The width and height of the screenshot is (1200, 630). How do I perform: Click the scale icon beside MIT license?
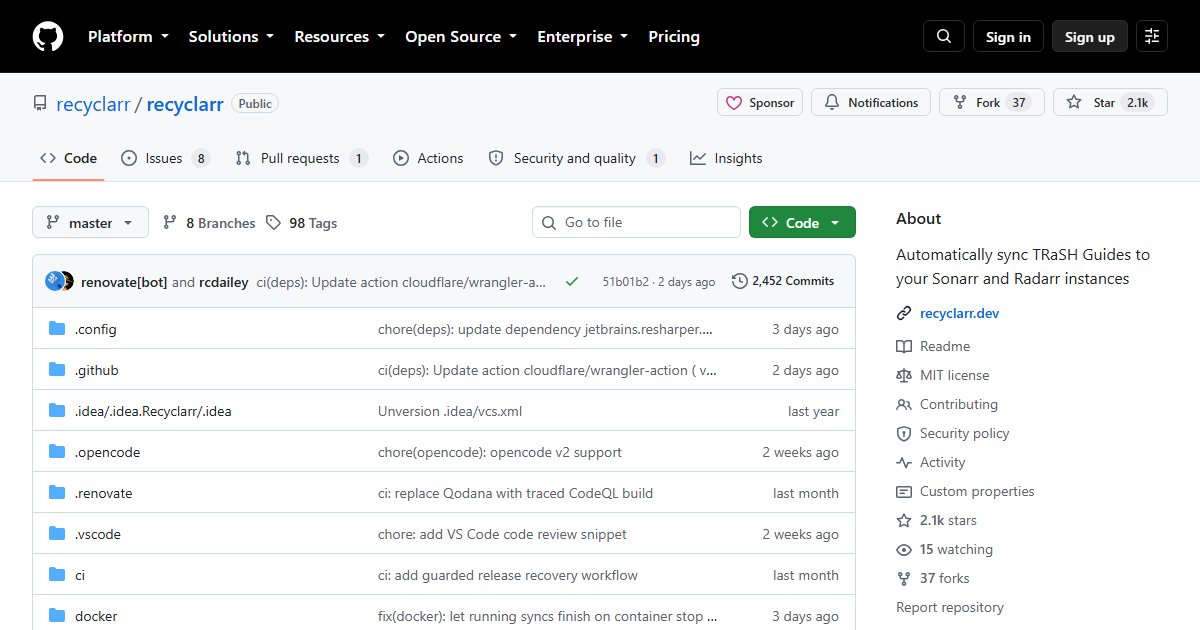click(x=904, y=375)
